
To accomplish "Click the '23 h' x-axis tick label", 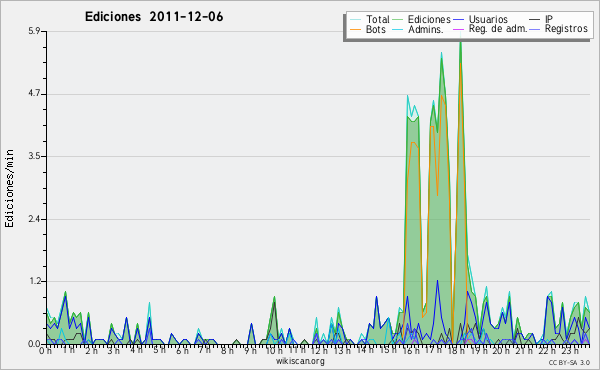I will (569, 350).
